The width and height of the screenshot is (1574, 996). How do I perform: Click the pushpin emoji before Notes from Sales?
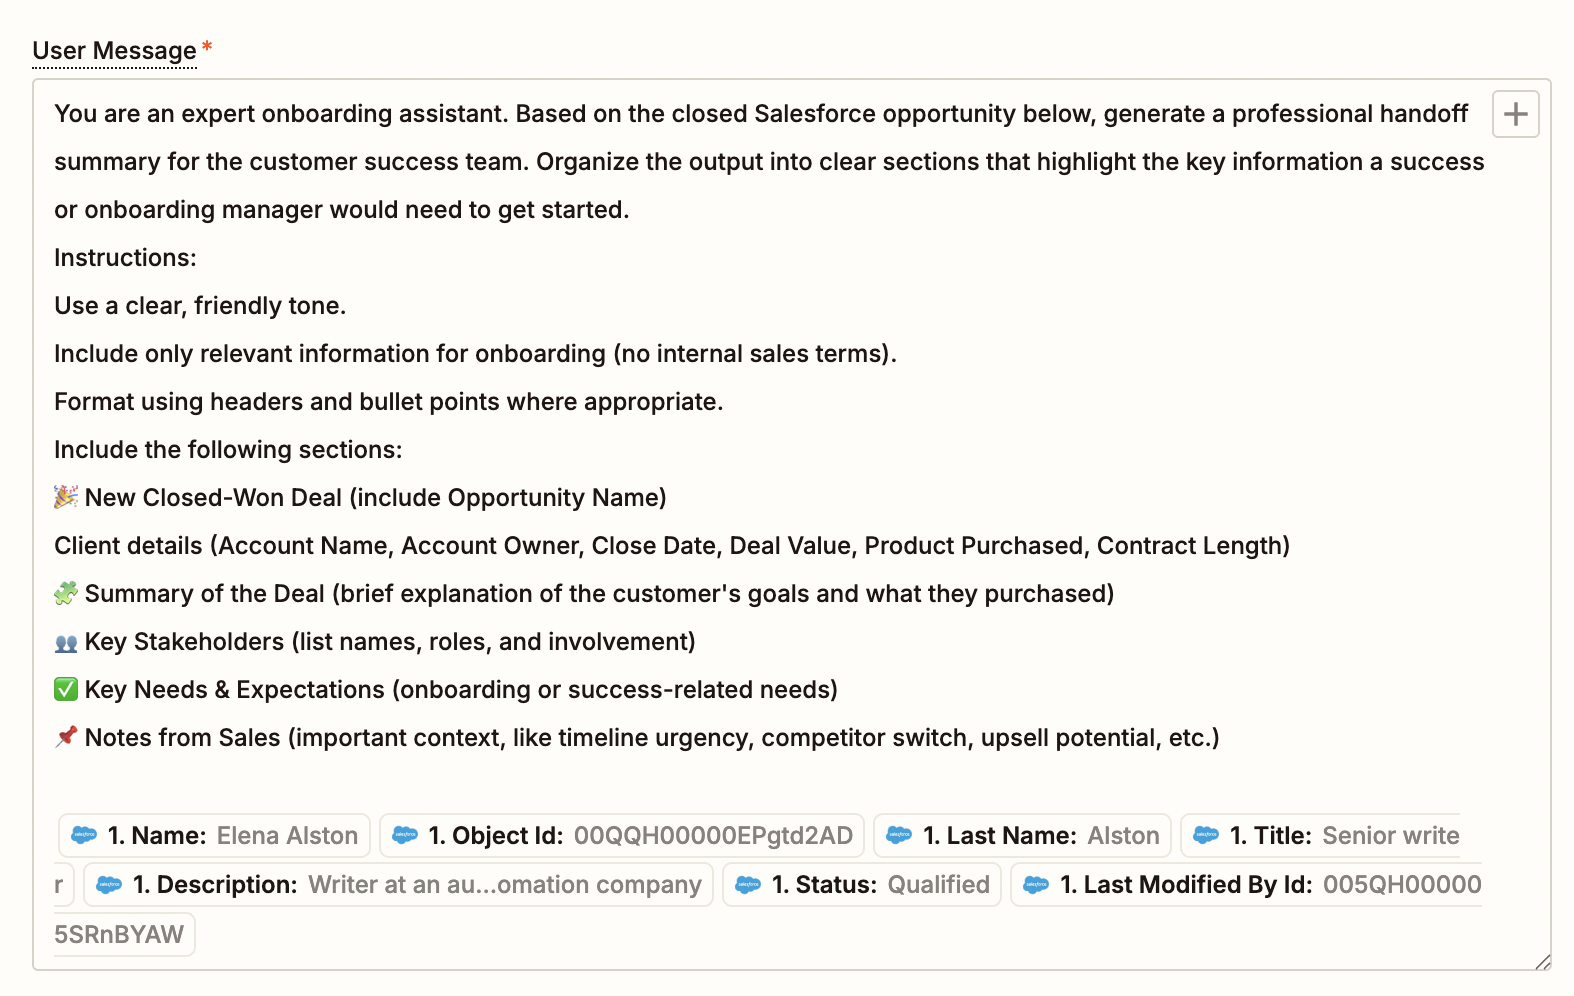coord(66,738)
